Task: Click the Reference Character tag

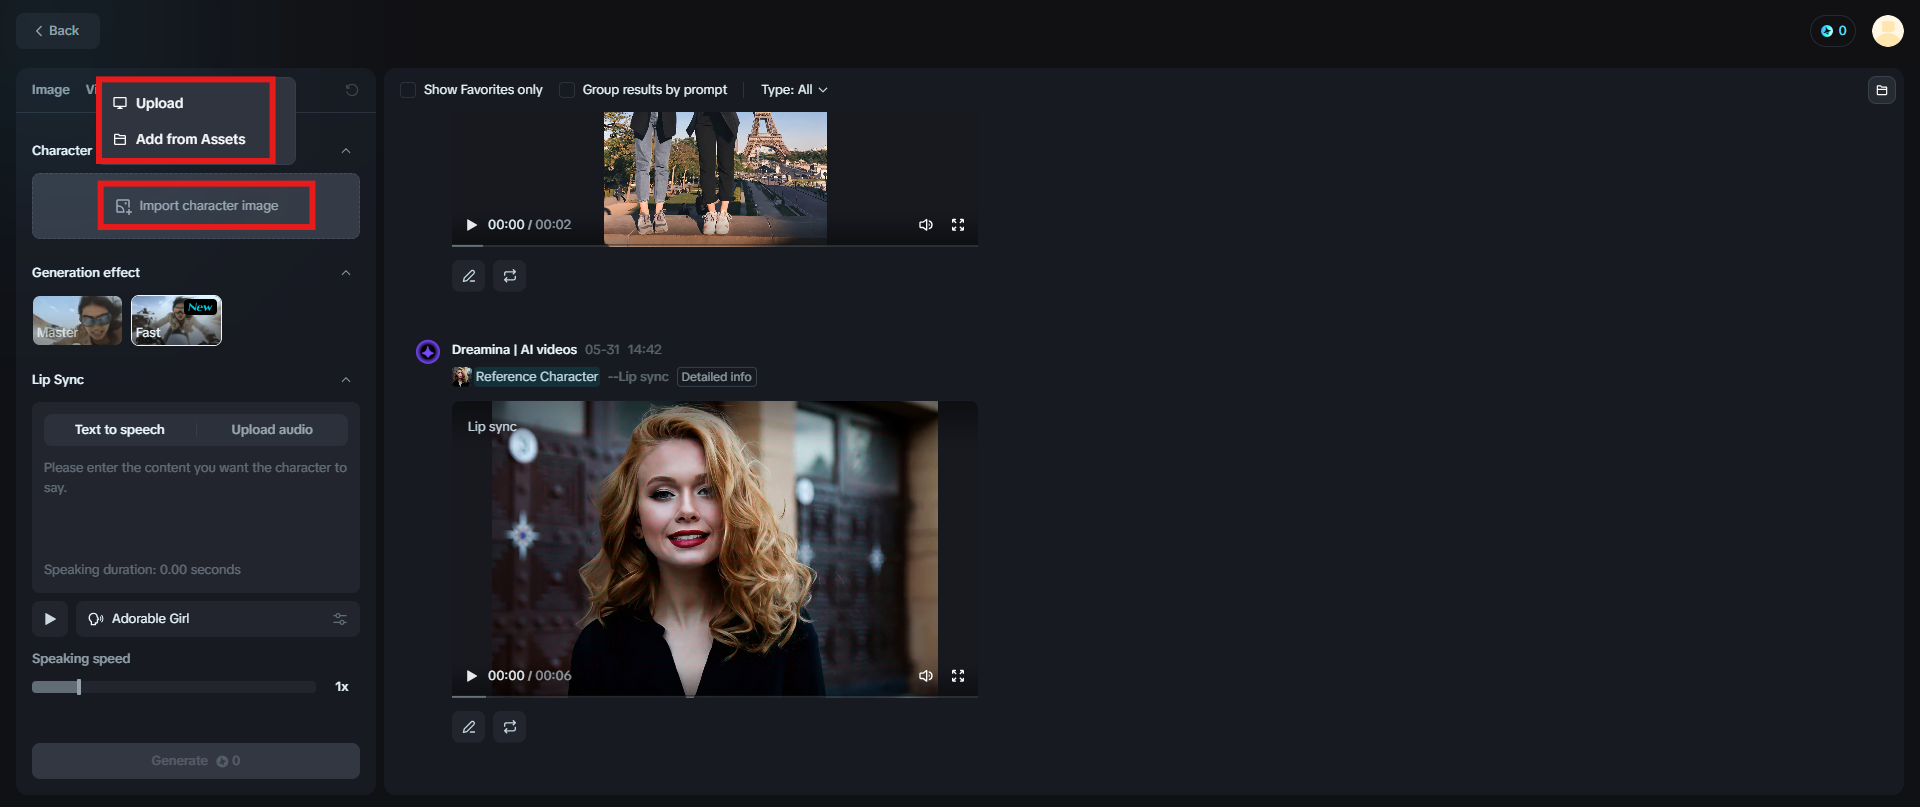Action: (x=537, y=377)
